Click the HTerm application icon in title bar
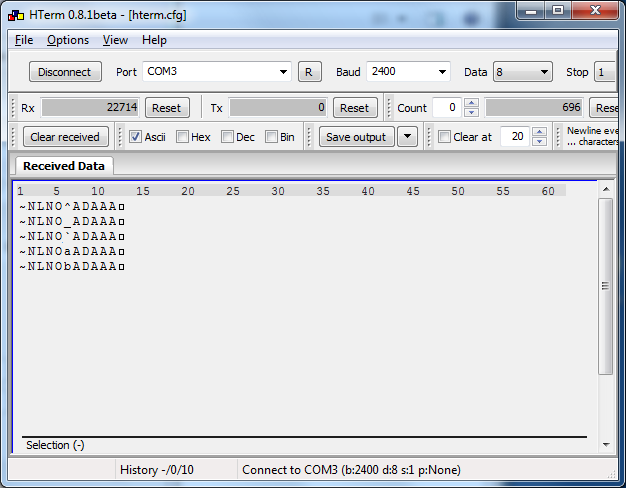The width and height of the screenshot is (626, 488). [x=15, y=15]
